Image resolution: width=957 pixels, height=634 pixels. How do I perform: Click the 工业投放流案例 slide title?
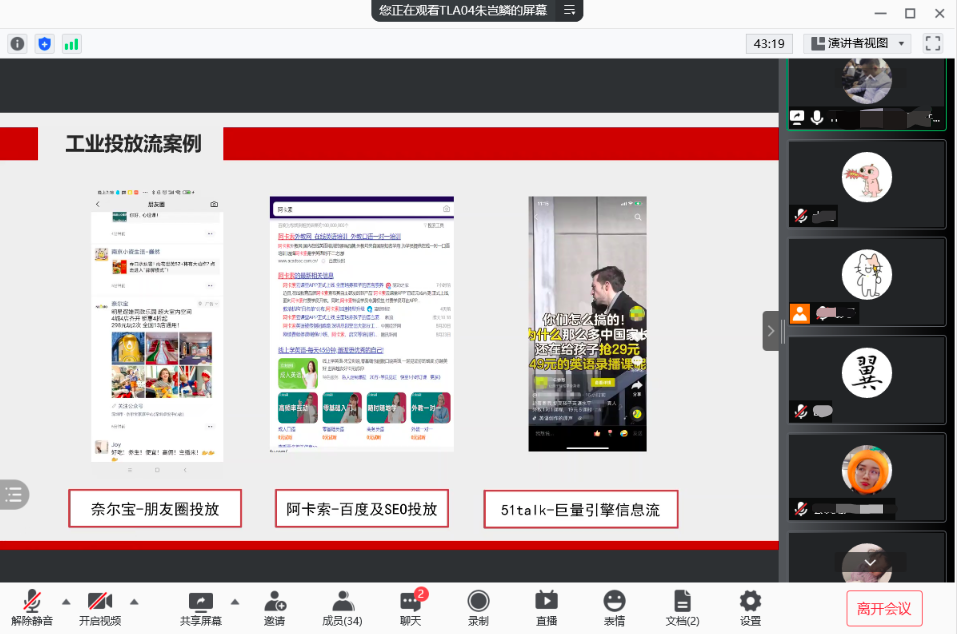point(133,144)
